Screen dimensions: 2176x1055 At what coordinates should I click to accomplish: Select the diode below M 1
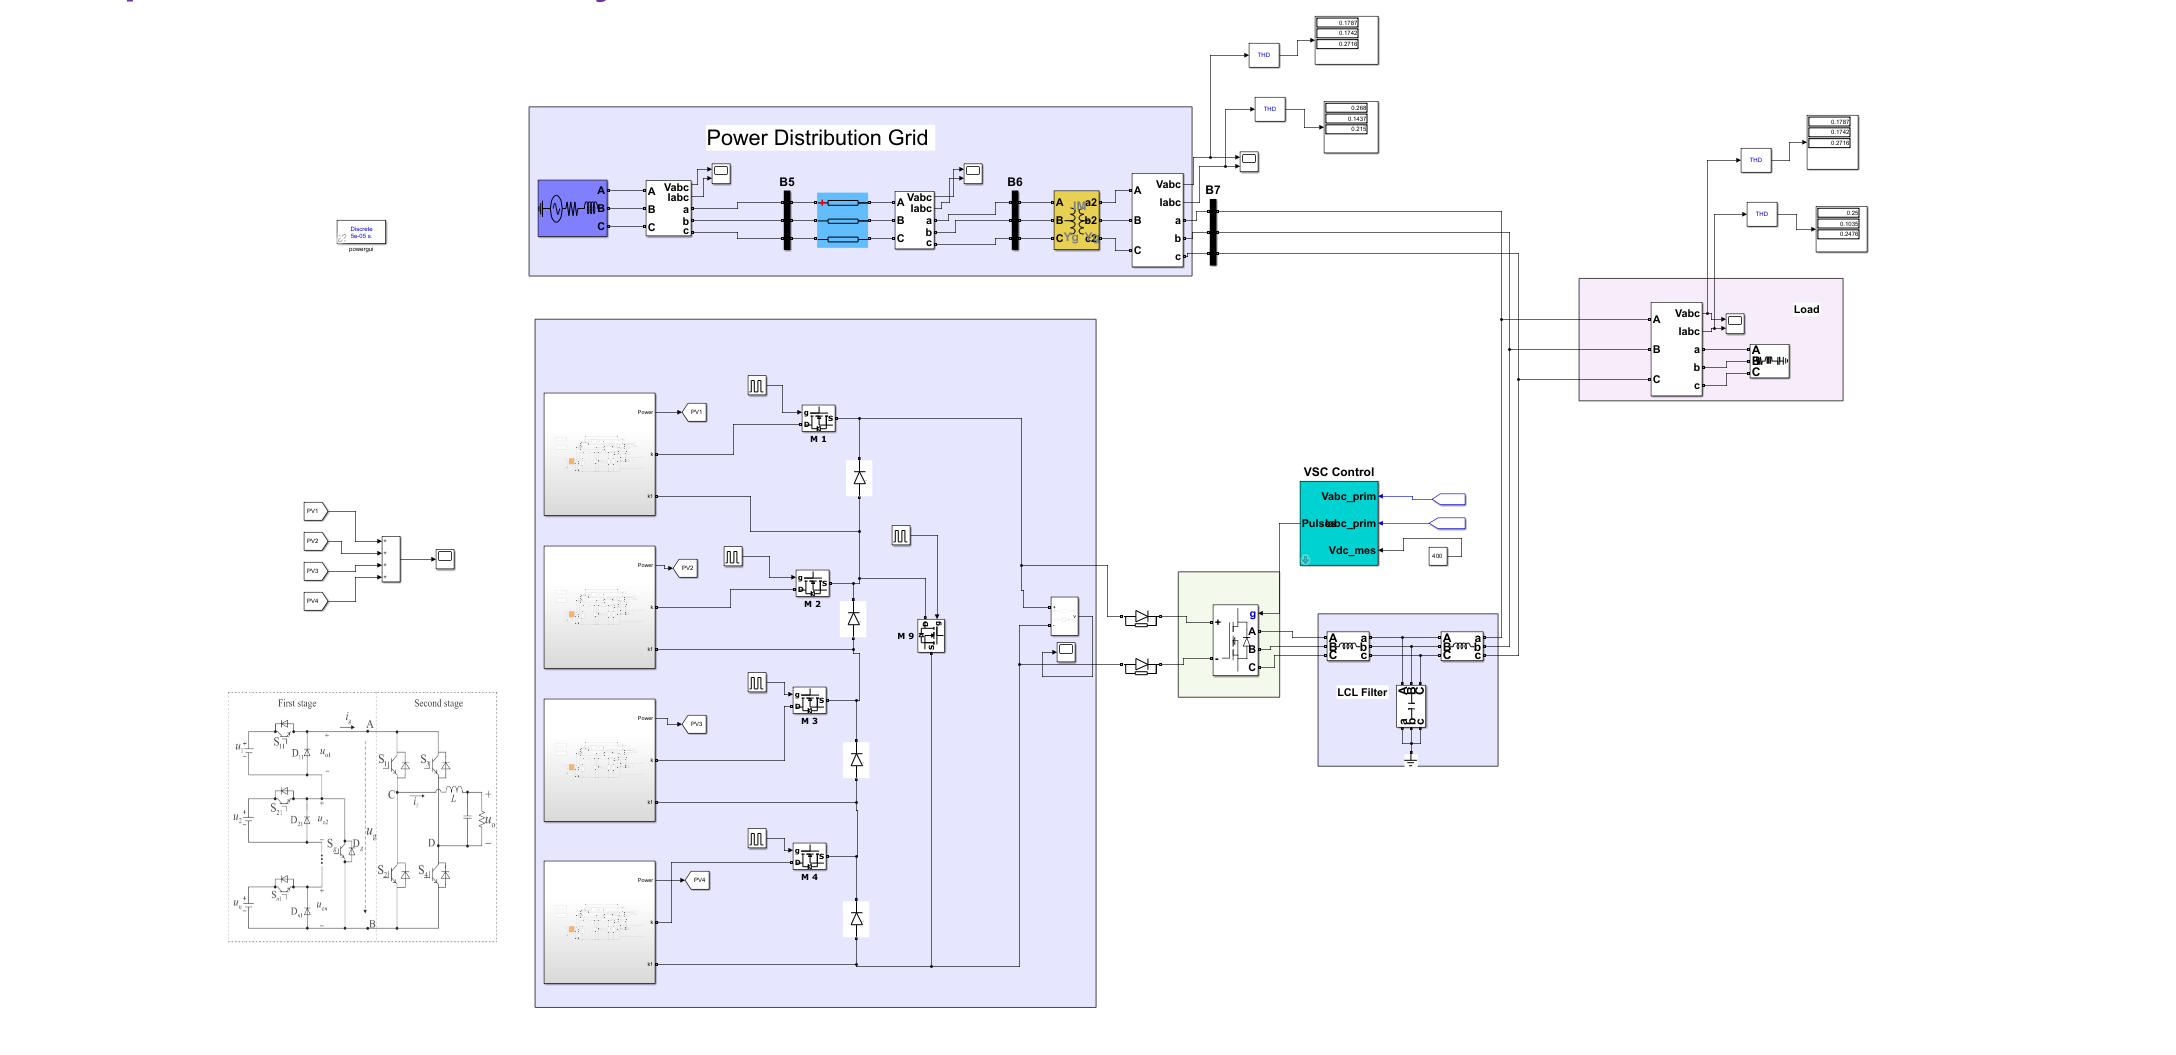click(x=859, y=478)
